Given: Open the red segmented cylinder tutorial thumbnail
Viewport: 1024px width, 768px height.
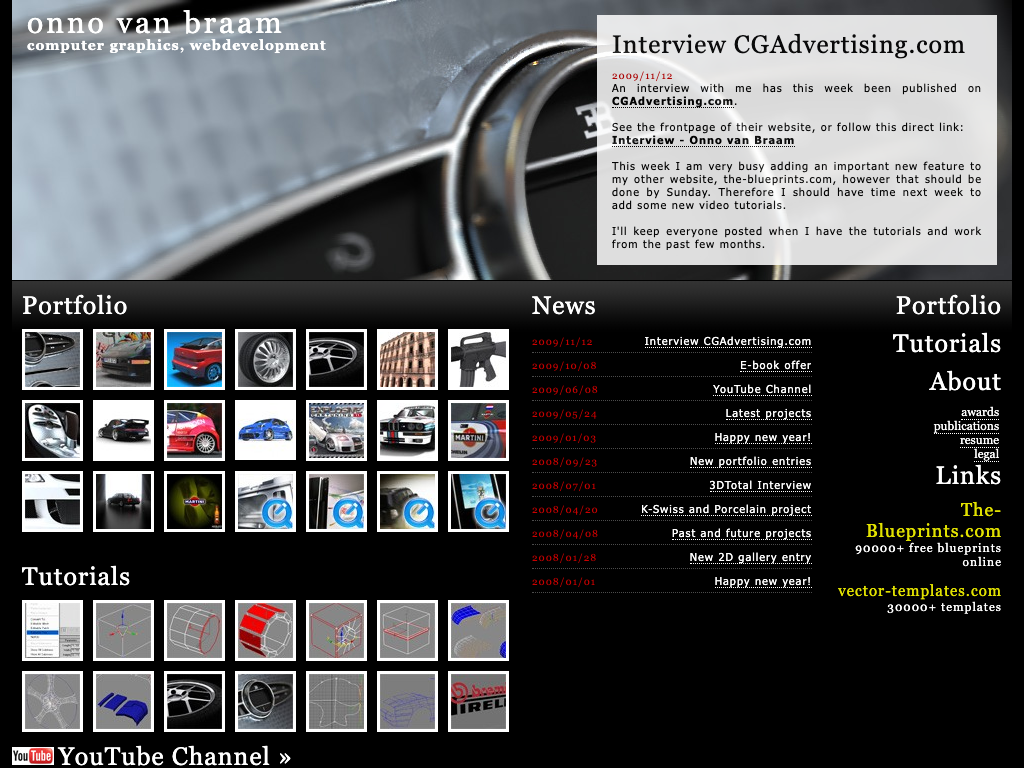Looking at the screenshot, I should click(x=266, y=630).
